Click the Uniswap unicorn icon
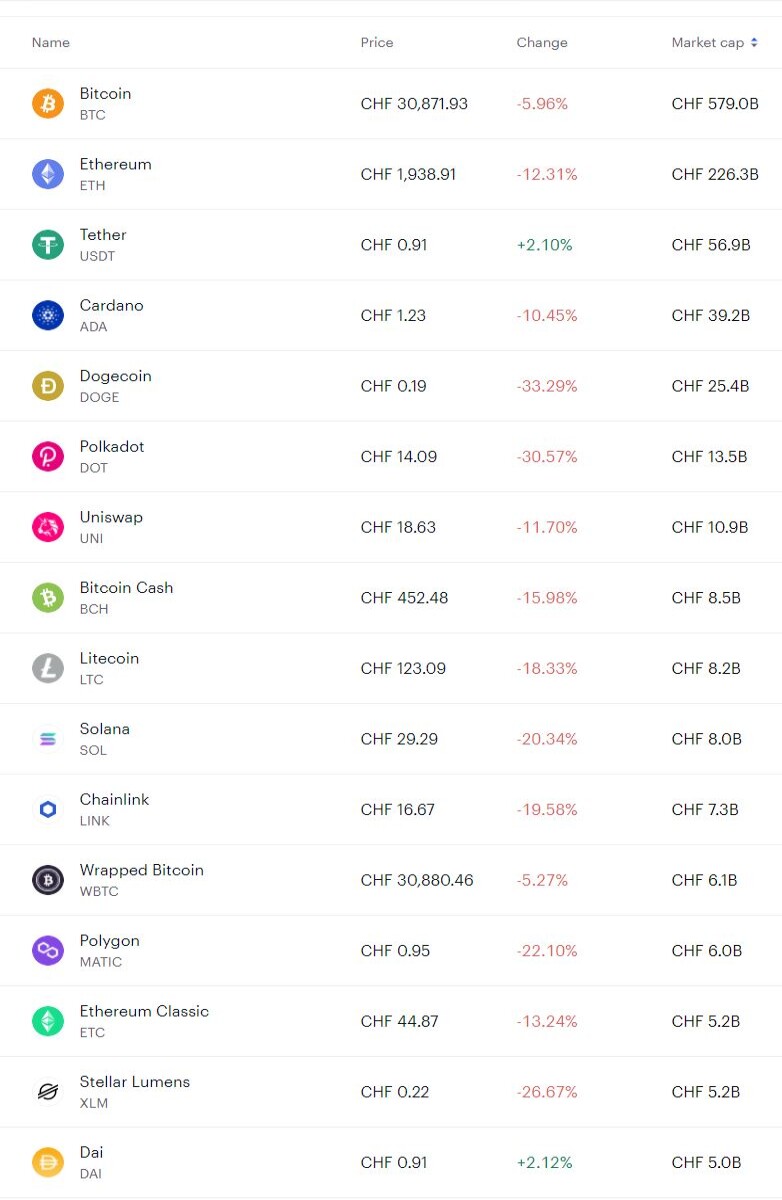782x1200 pixels. [48, 527]
